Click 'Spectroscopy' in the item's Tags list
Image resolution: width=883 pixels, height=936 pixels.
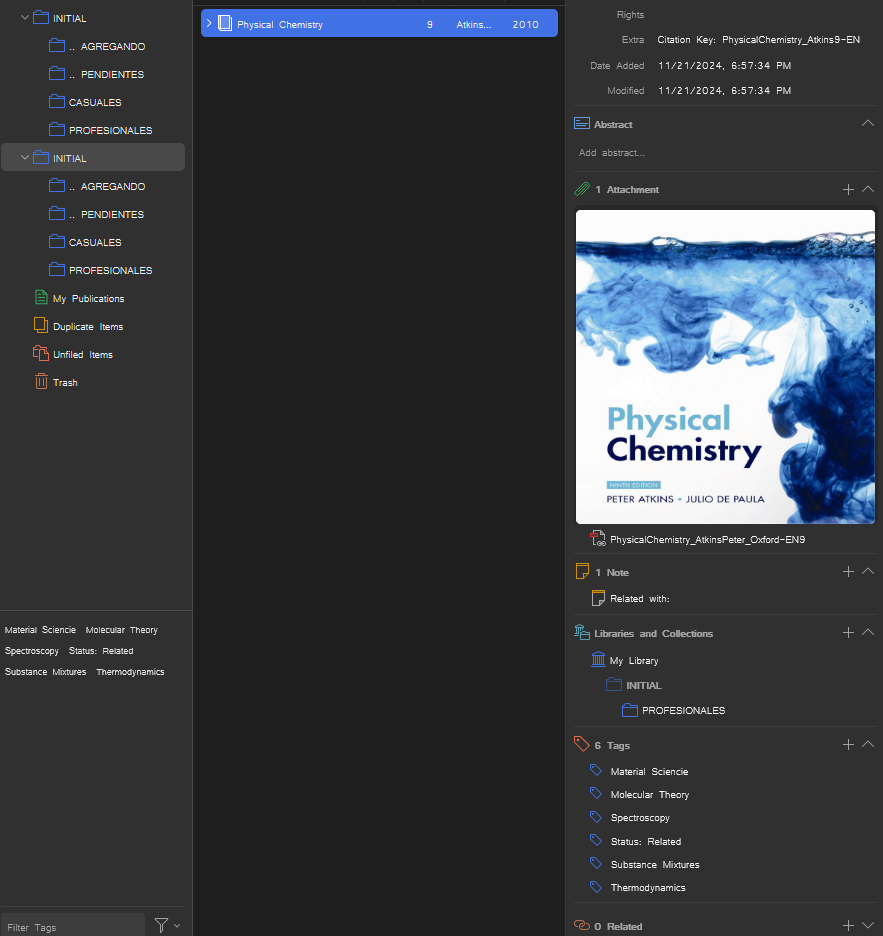[x=640, y=818]
